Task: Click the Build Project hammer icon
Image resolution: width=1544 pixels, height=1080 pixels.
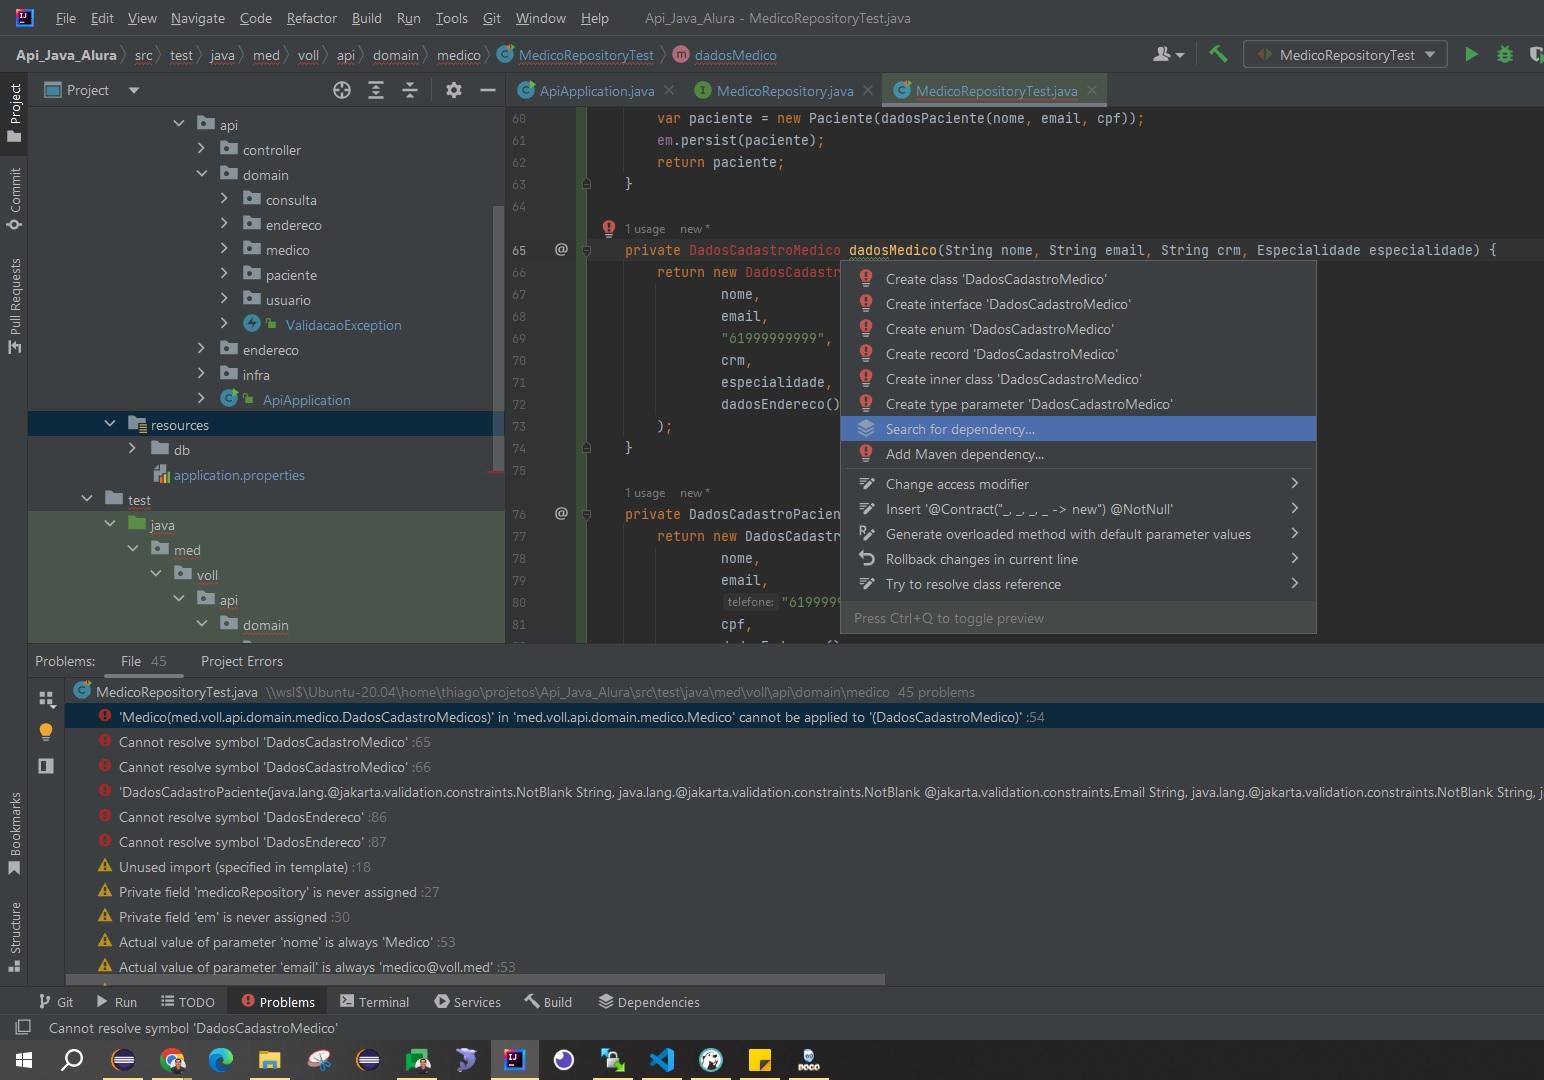Action: tap(1218, 54)
